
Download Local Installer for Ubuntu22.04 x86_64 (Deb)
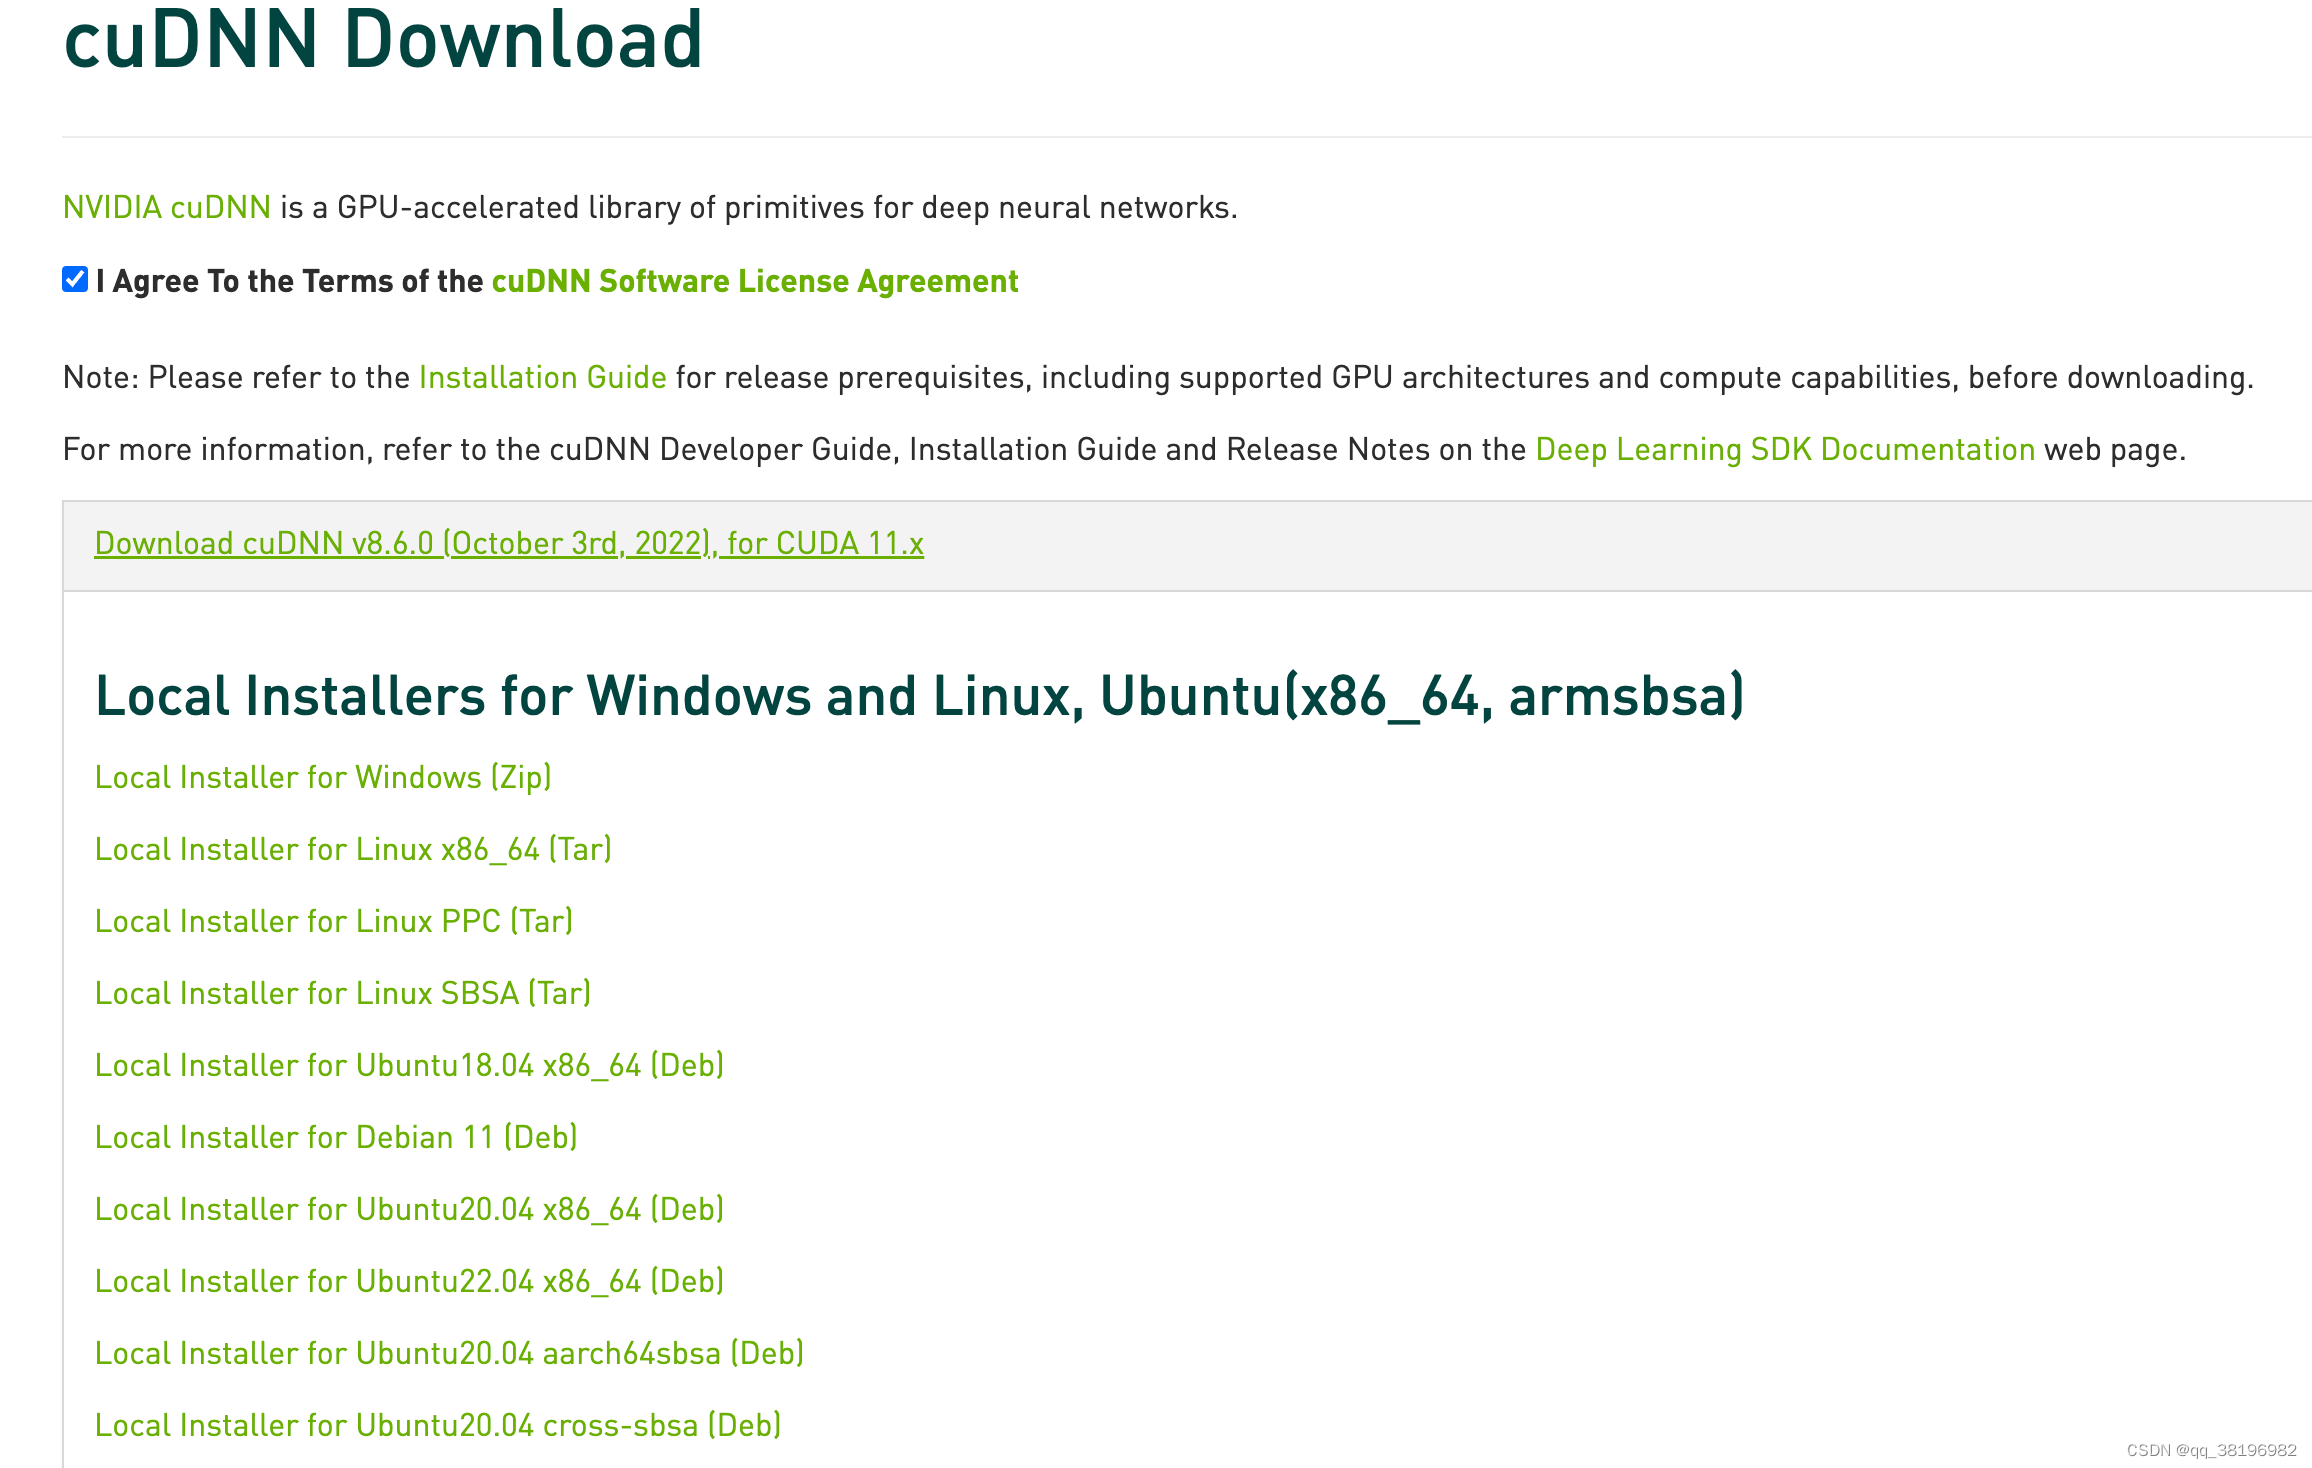(x=409, y=1281)
